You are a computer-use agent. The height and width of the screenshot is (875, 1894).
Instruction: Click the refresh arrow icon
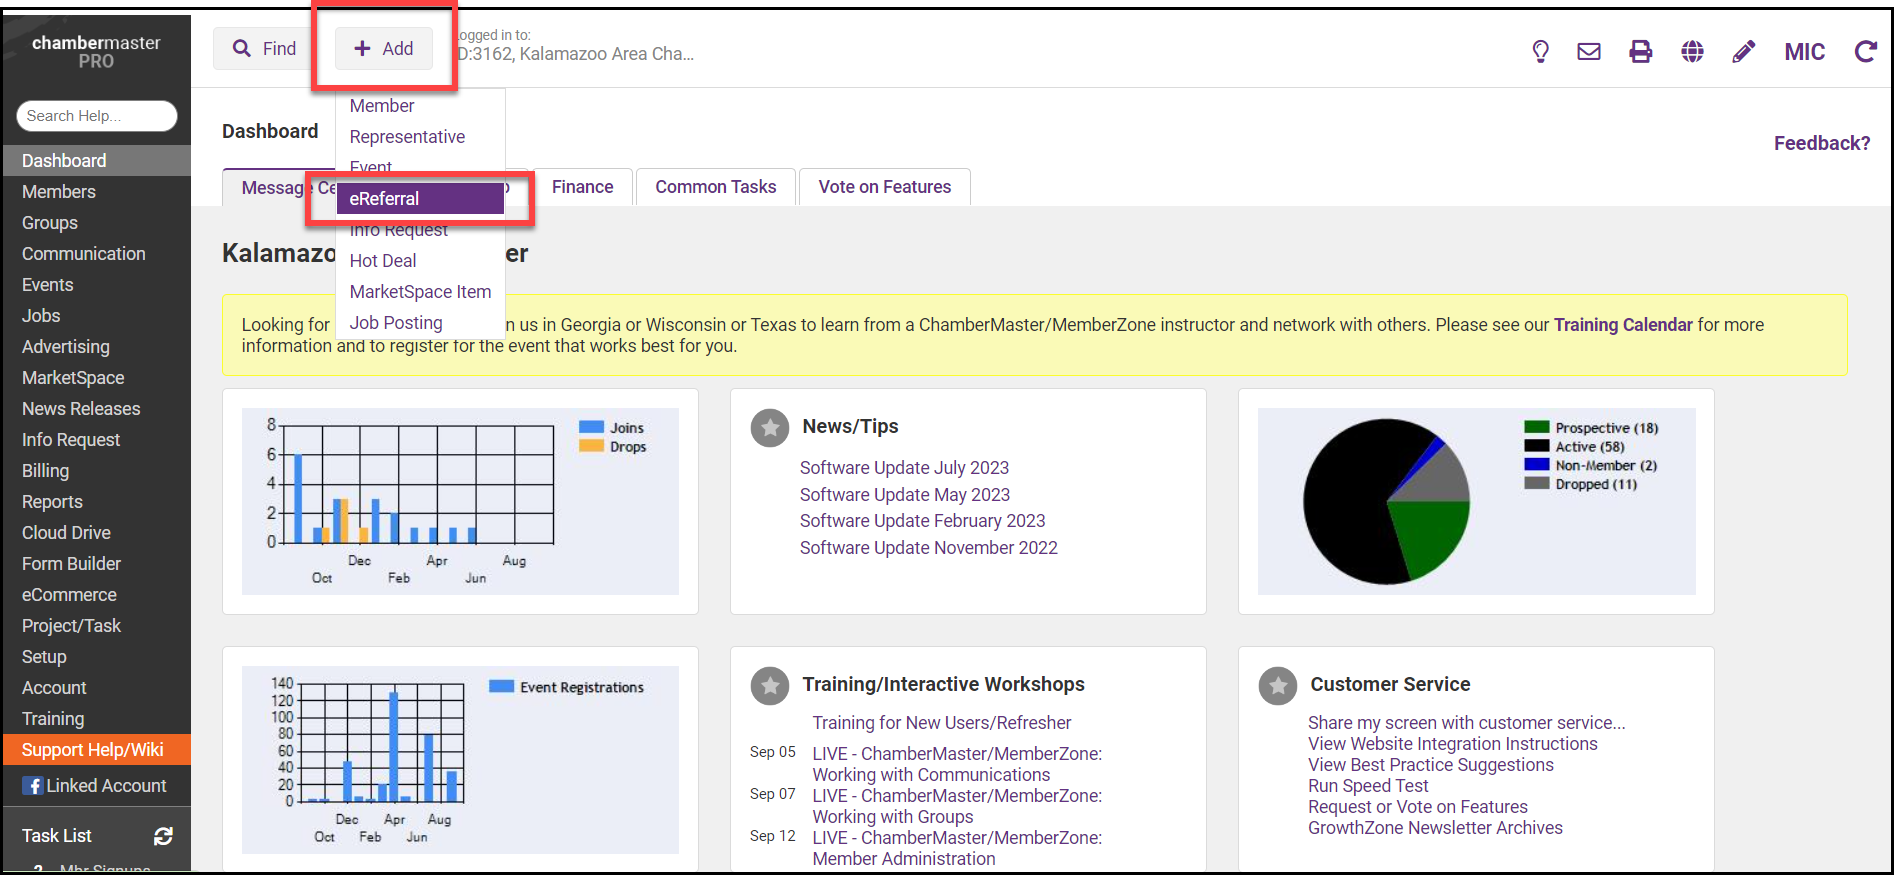tap(1865, 52)
